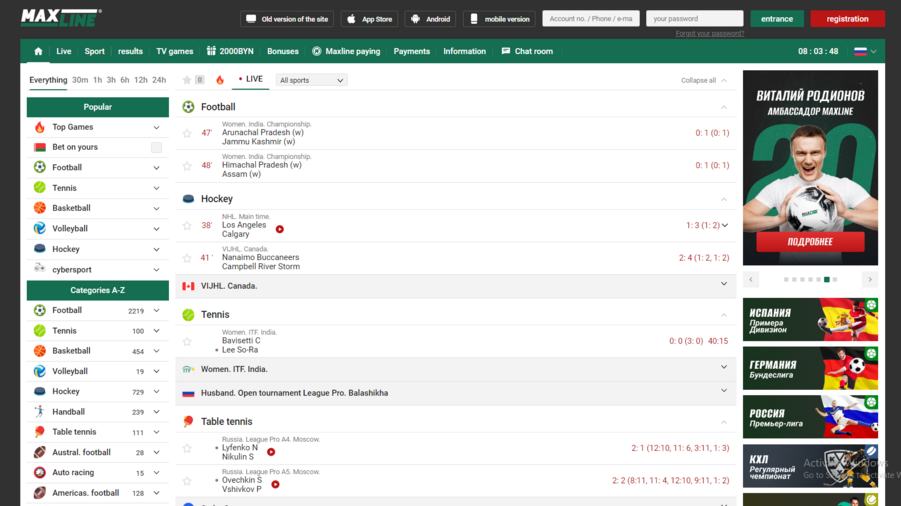Select the 3h time filter

point(111,80)
